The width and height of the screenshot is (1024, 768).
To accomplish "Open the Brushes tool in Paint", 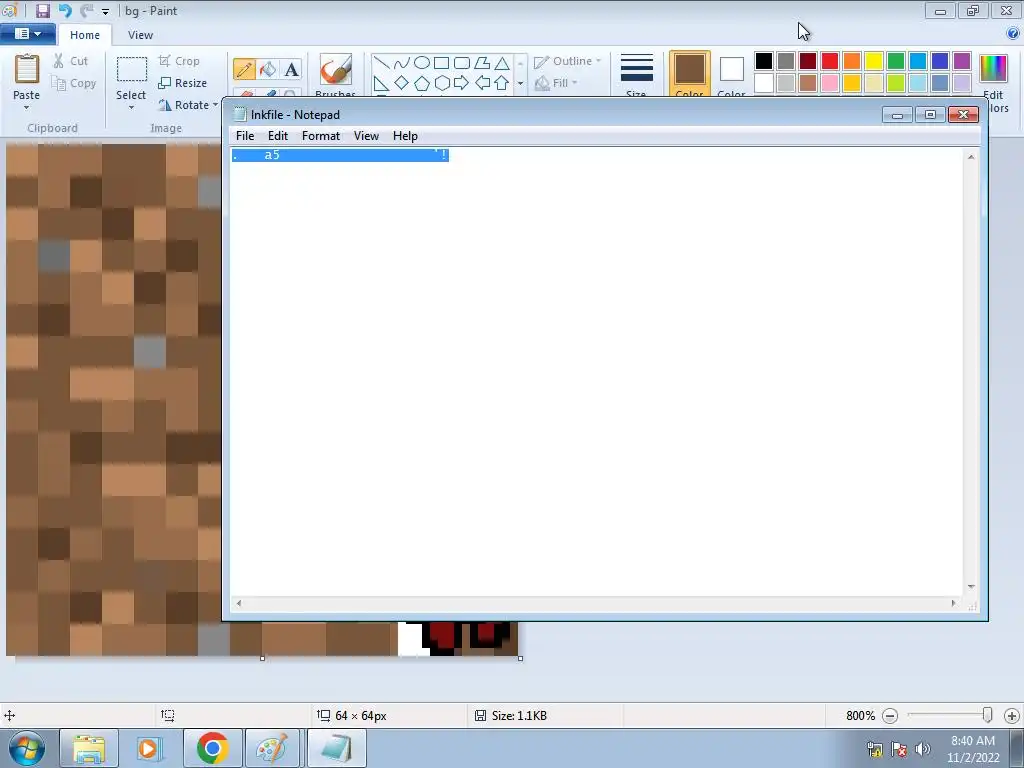I will pyautogui.click(x=336, y=74).
